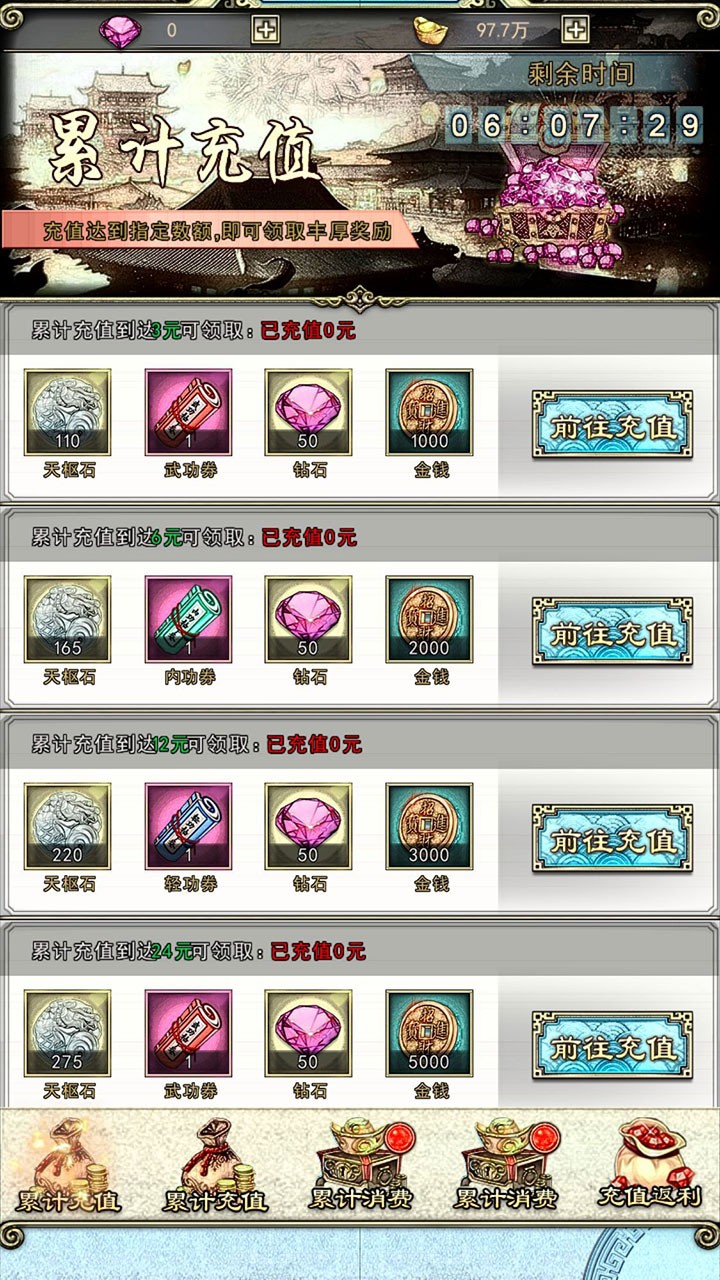
Task: Tap the pink diamond currency icon at top
Action: pos(120,30)
